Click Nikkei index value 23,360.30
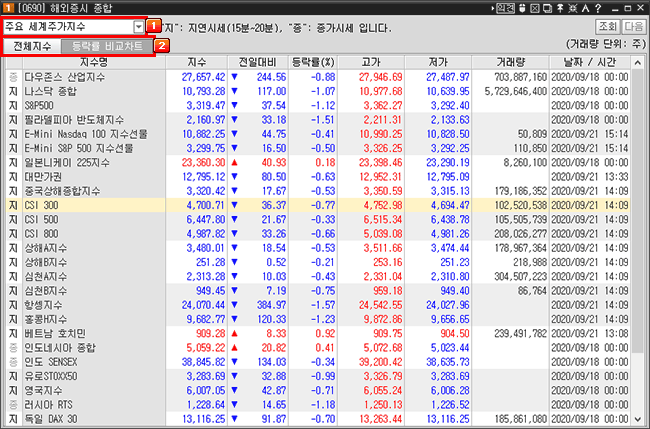This screenshot has width=650, height=429. 204,162
